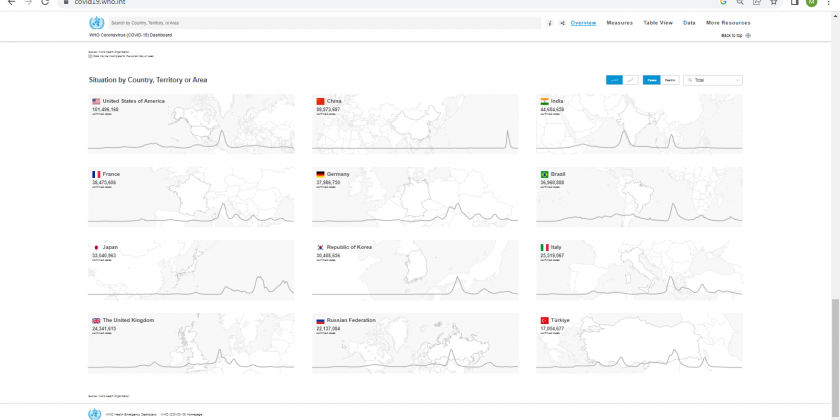Click the browser zoom magnifier icon
Screen dimensions: 840x420
738,3
